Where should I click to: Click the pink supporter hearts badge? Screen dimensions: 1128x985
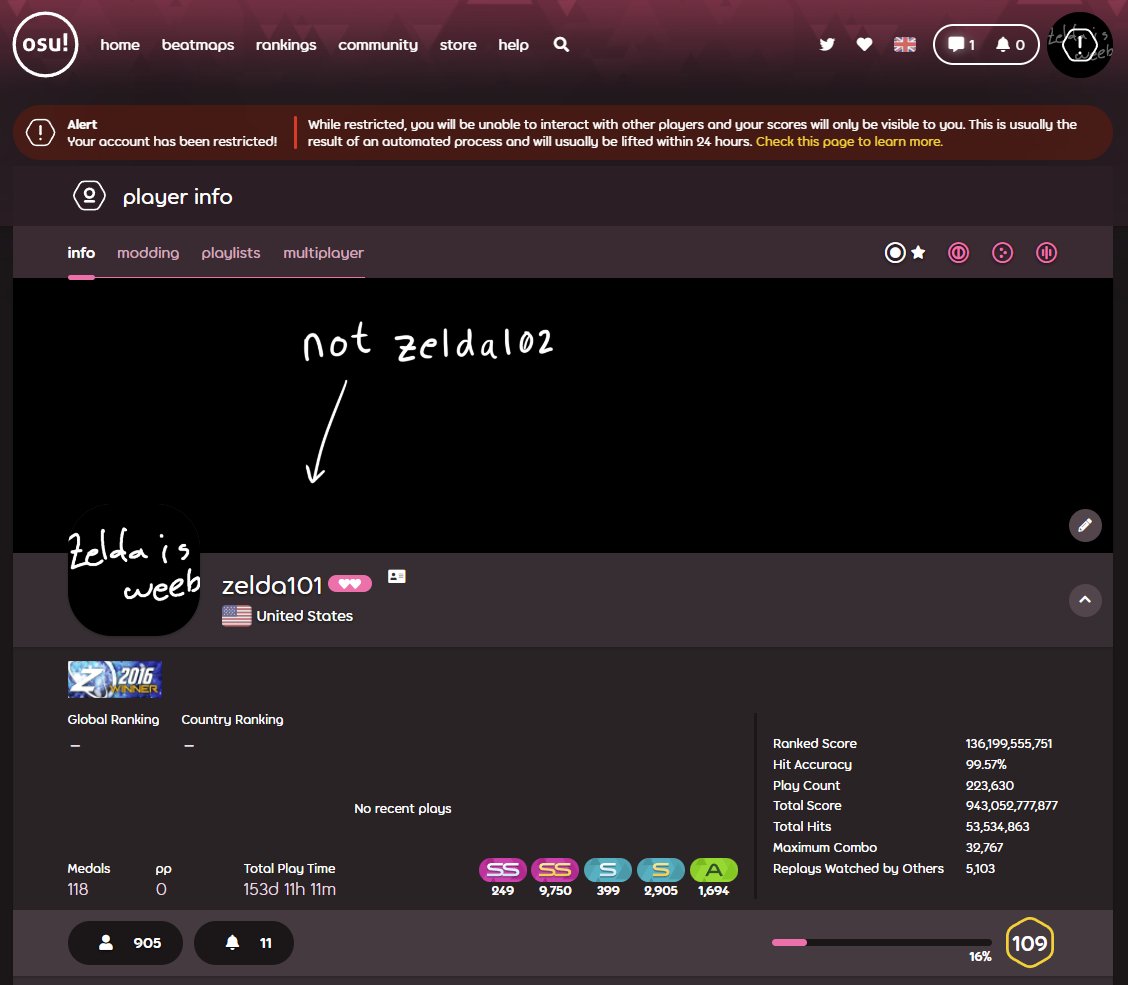coord(350,584)
